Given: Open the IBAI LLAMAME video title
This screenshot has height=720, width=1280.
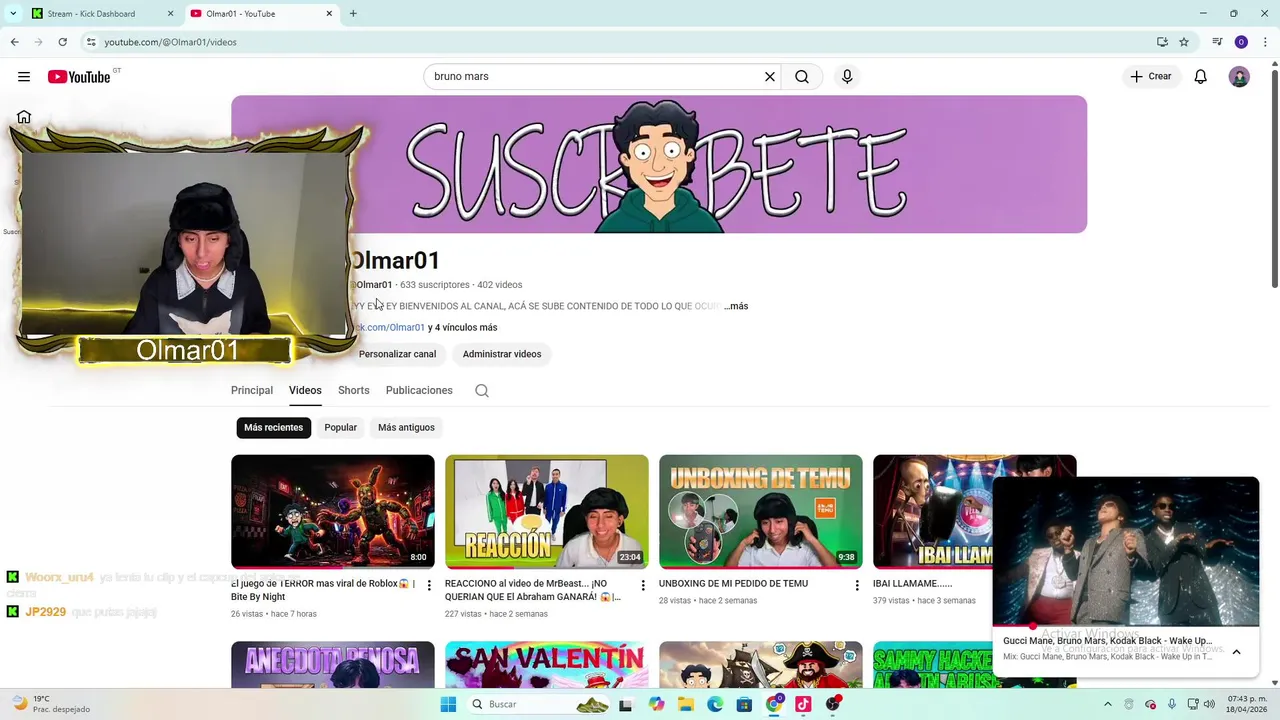Looking at the screenshot, I should click(912, 584).
